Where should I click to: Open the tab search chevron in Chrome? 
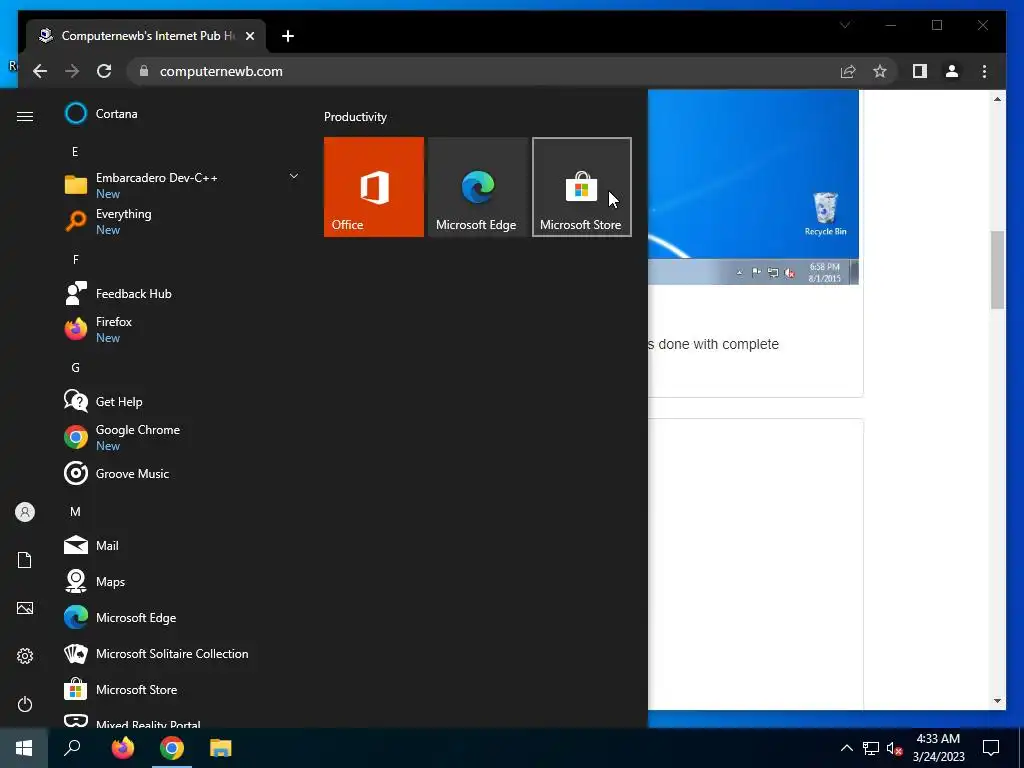pos(845,25)
